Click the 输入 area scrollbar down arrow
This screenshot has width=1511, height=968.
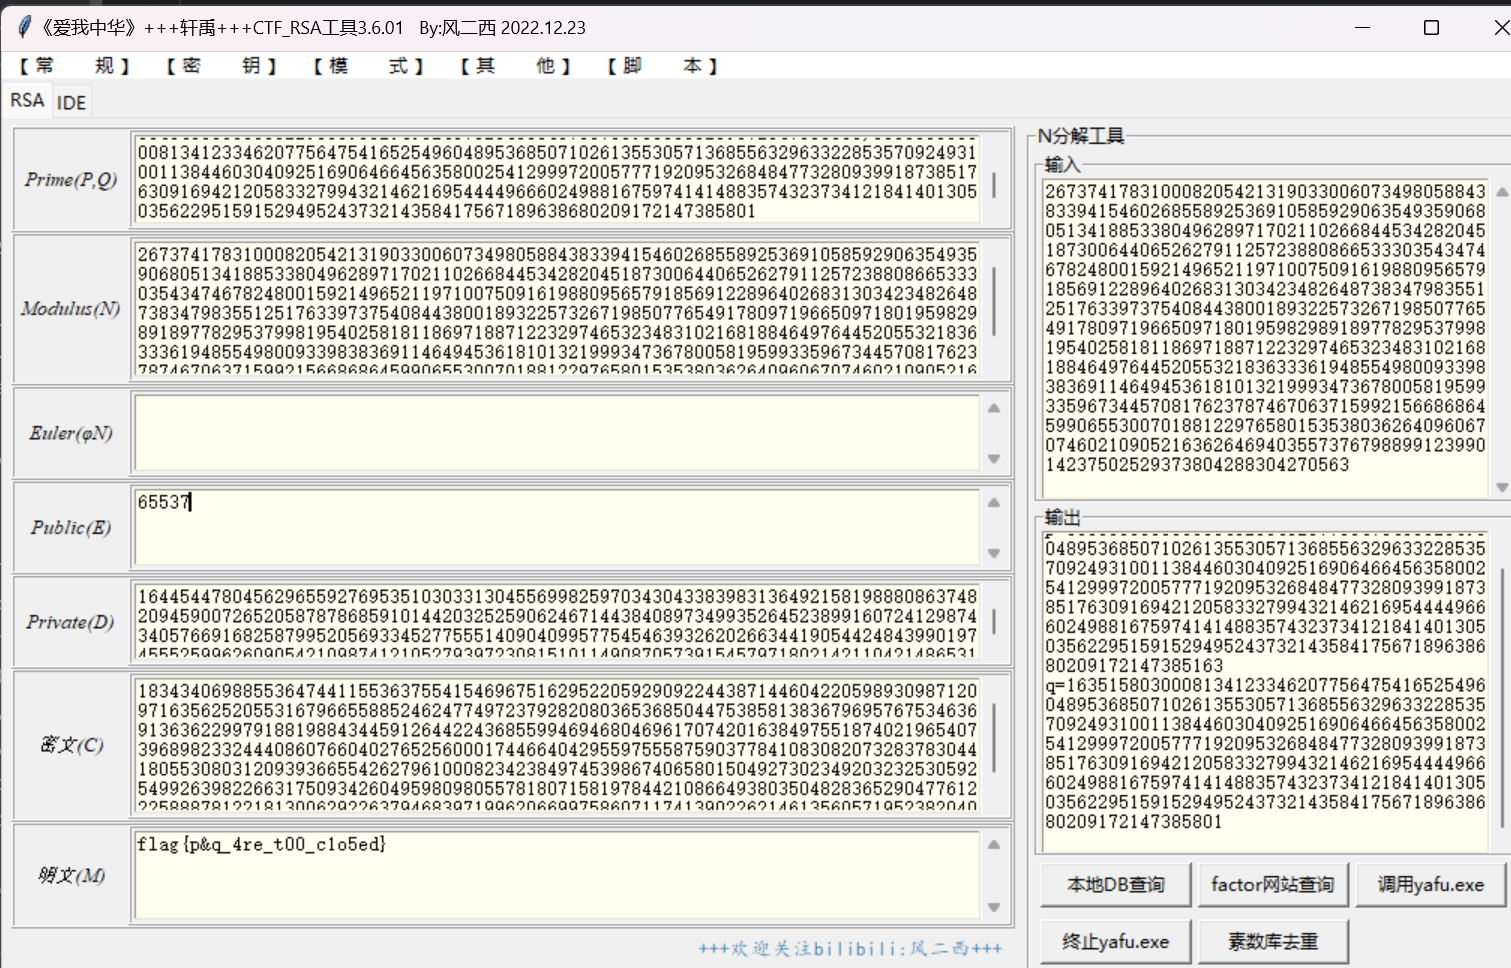[1501, 487]
